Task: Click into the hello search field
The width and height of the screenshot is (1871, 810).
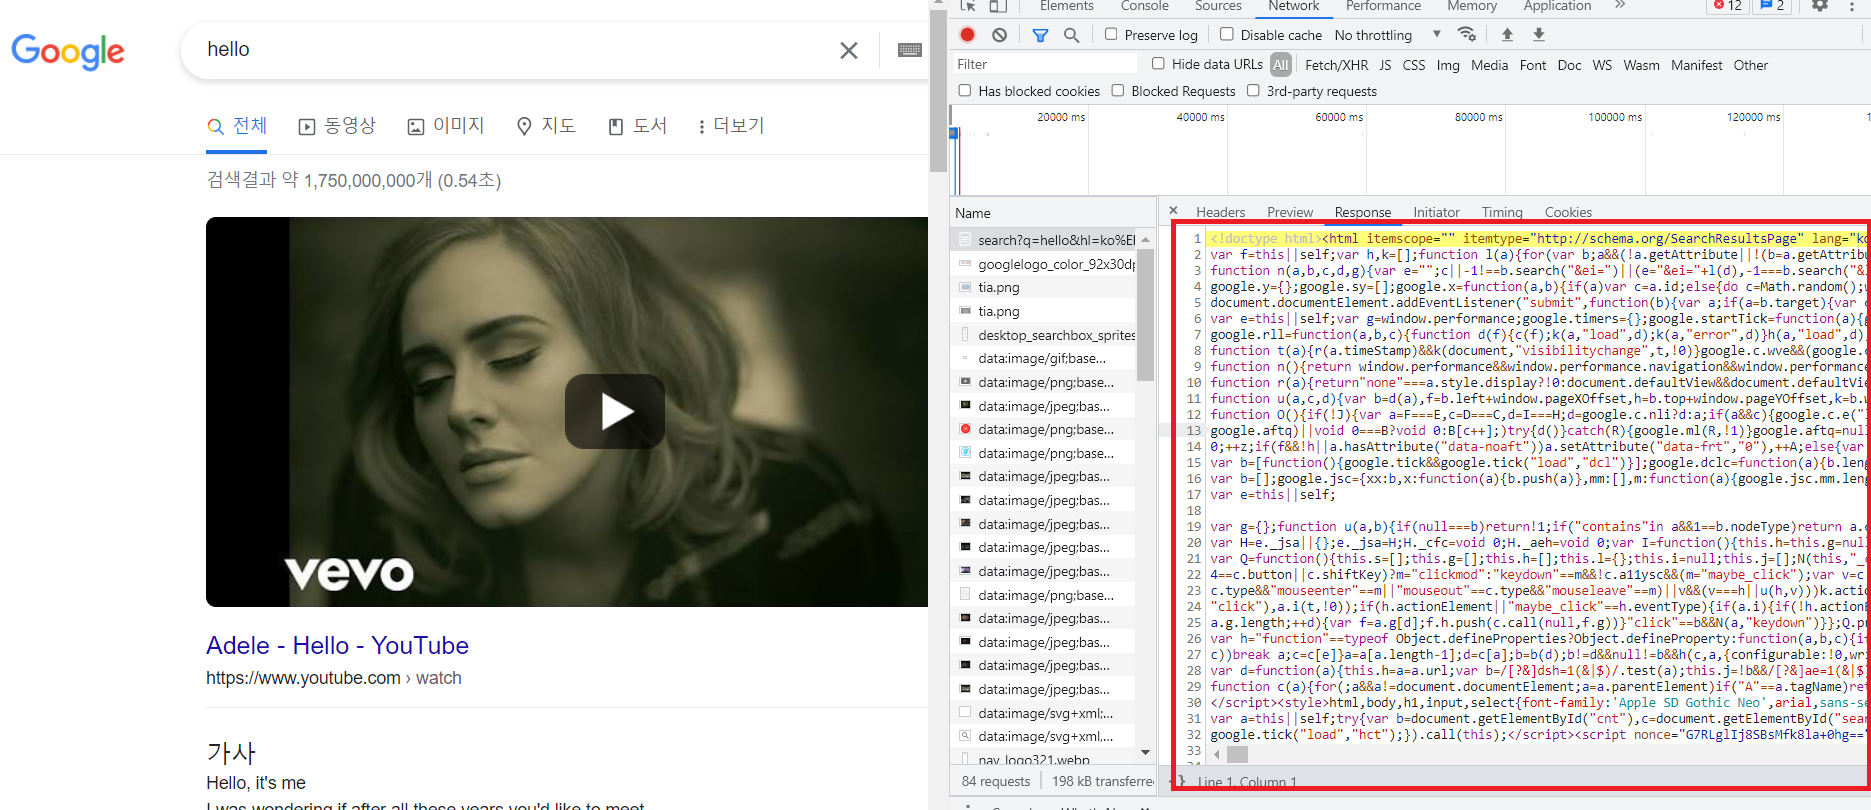Action: pos(510,50)
